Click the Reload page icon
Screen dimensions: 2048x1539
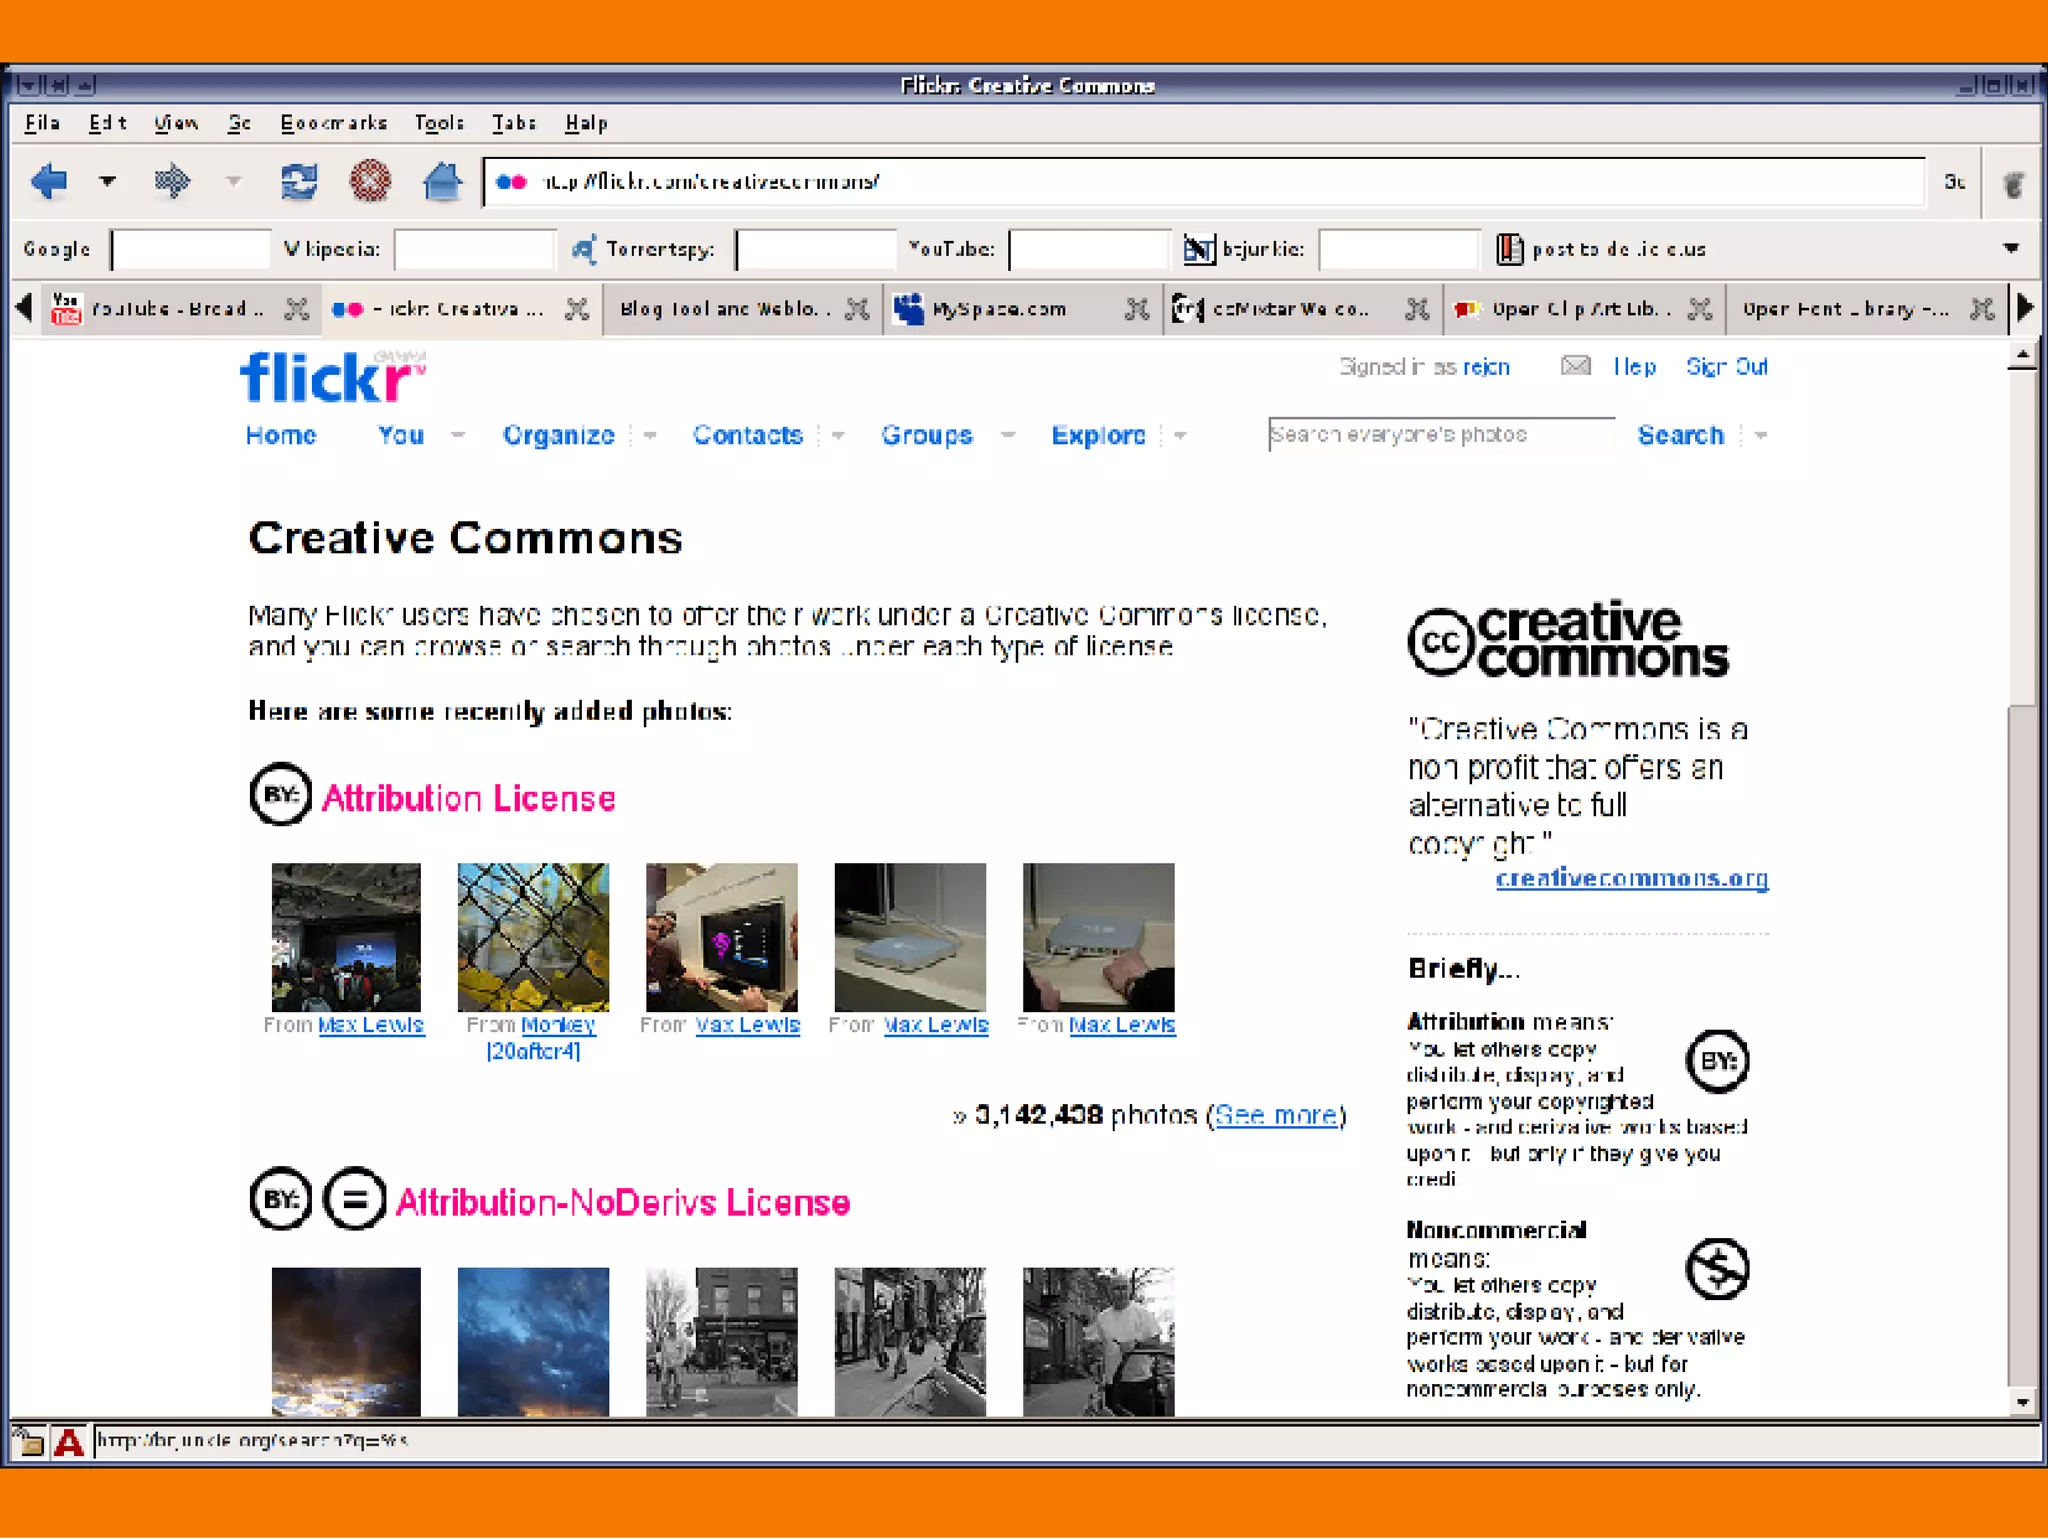(x=298, y=181)
